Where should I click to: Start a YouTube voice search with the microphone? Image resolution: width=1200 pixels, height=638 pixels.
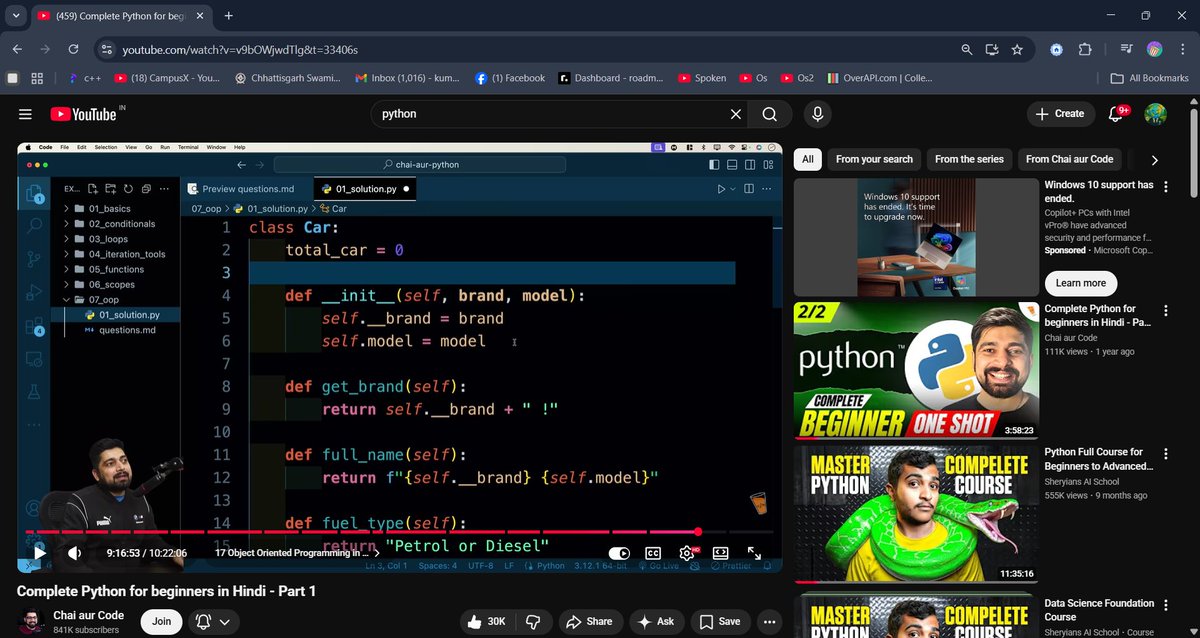pos(817,113)
